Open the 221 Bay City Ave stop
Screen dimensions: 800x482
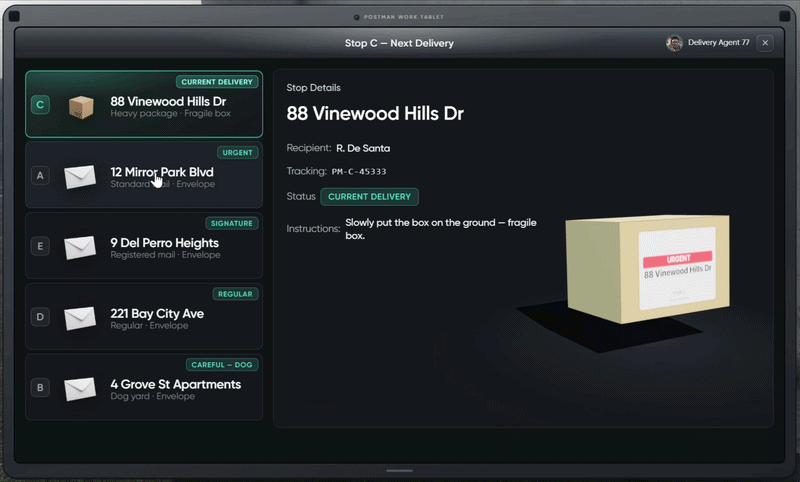tap(144, 316)
